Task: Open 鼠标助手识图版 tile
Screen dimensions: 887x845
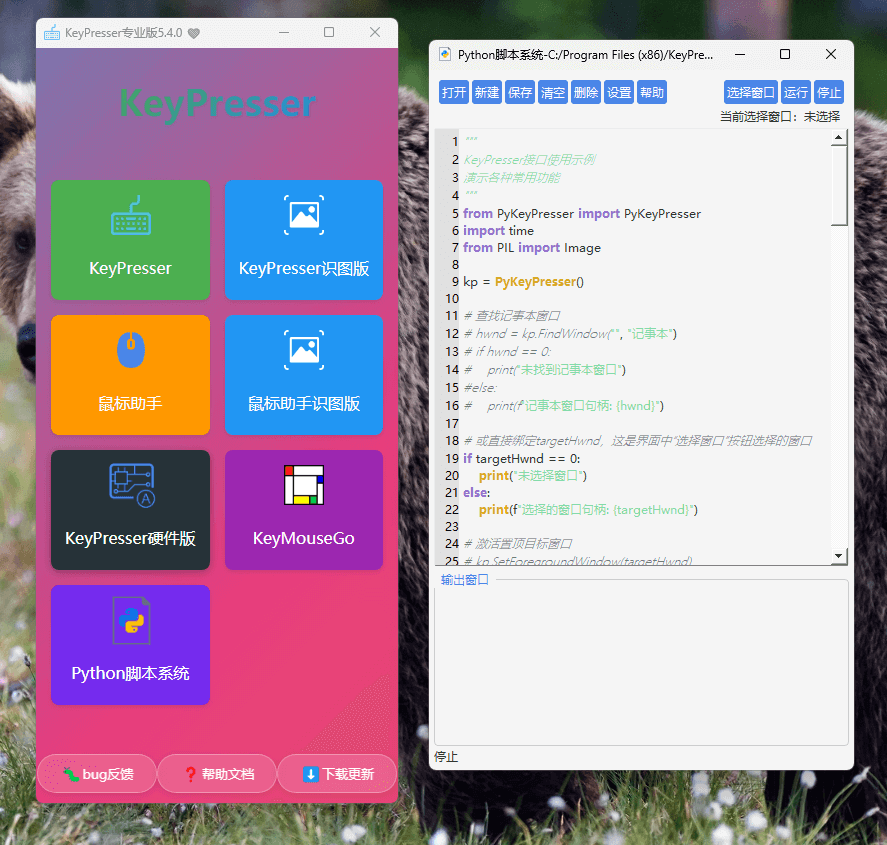Action: [304, 375]
